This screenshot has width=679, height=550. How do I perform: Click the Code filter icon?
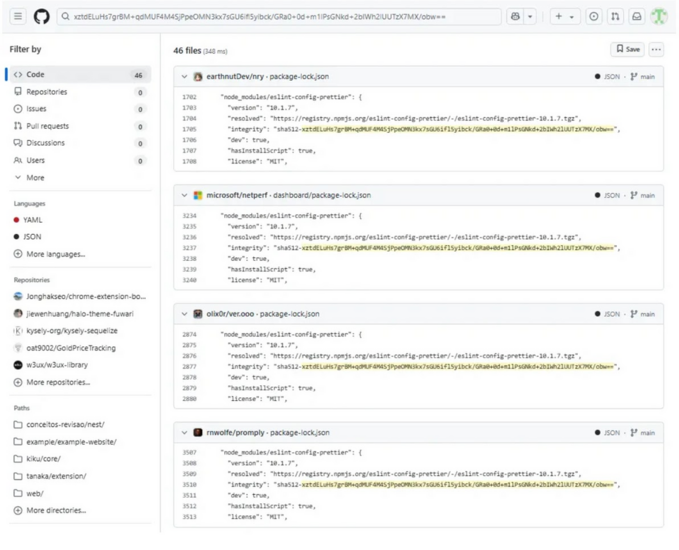coord(18,74)
